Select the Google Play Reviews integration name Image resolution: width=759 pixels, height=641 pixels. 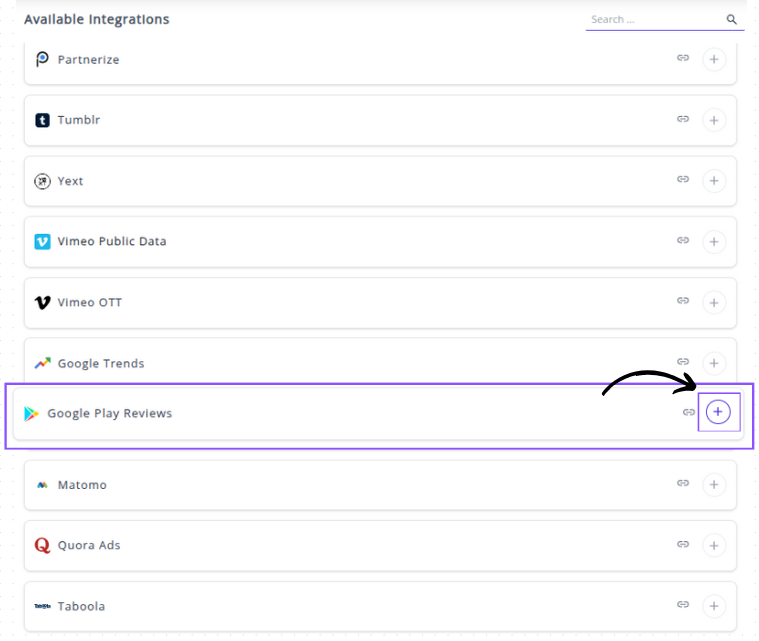(110, 413)
